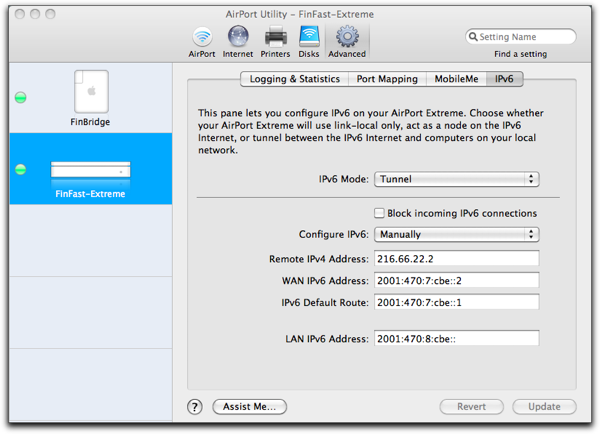
Task: Select the FinFast-Extreme device in sidebar
Action: [91, 169]
